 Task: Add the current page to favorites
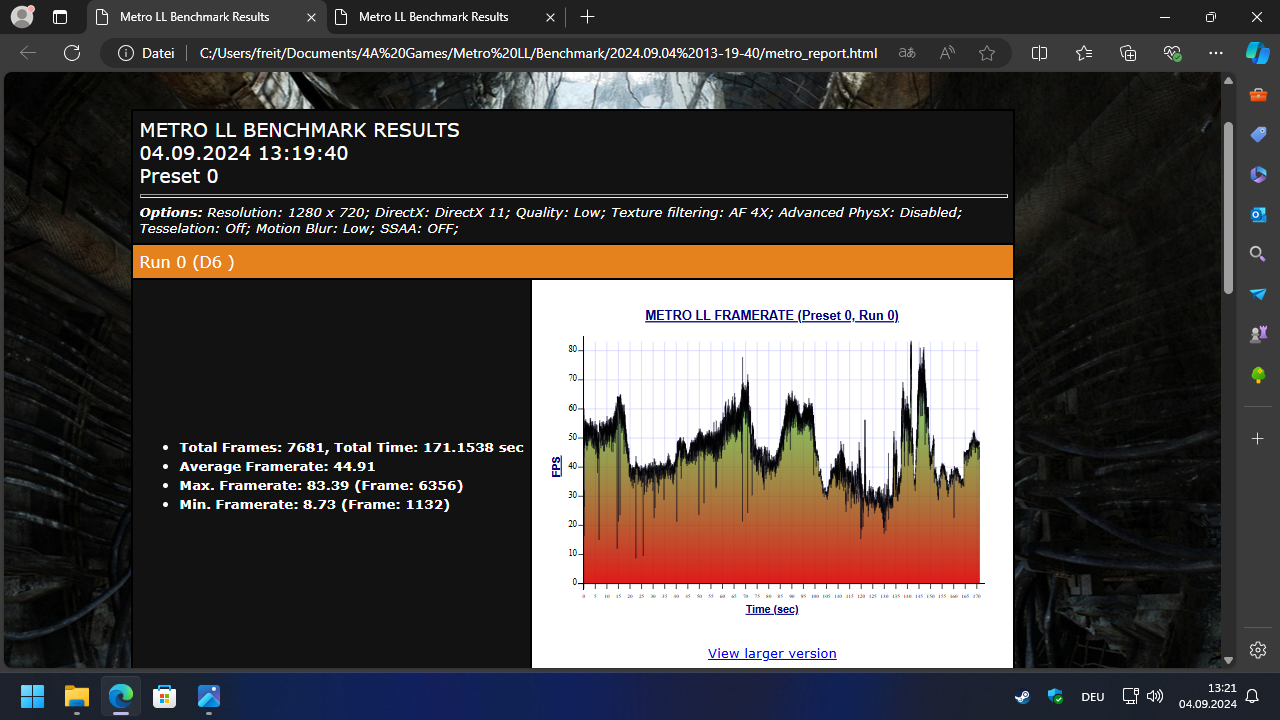[x=987, y=53]
